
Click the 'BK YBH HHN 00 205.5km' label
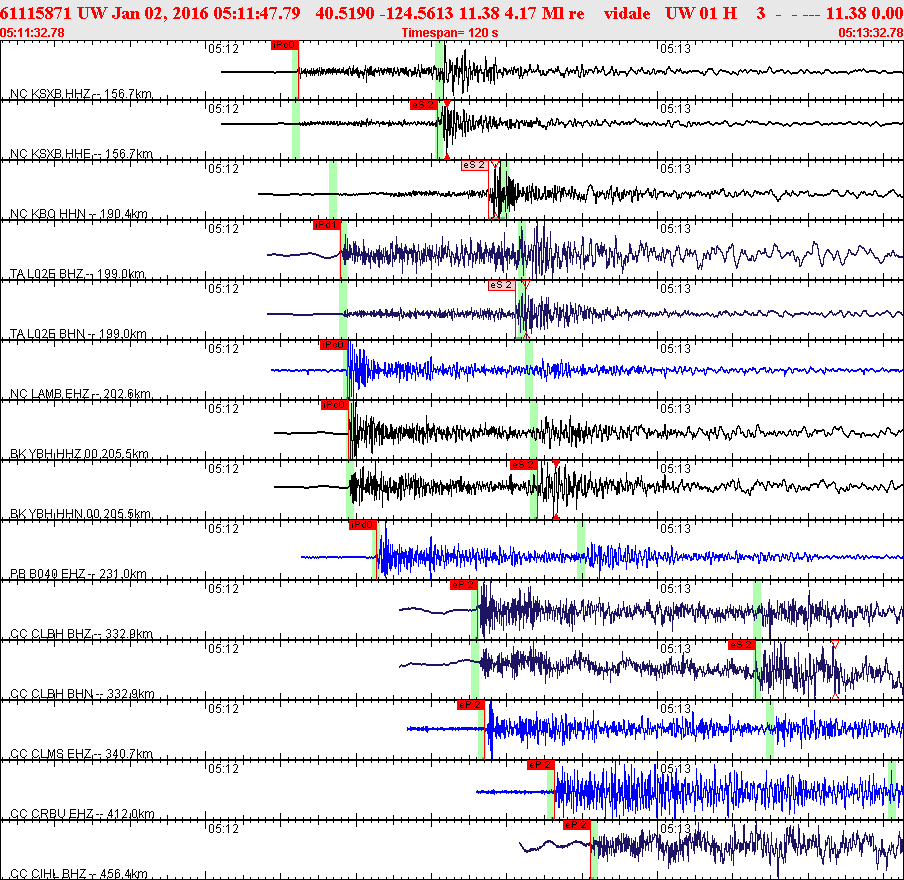80,513
